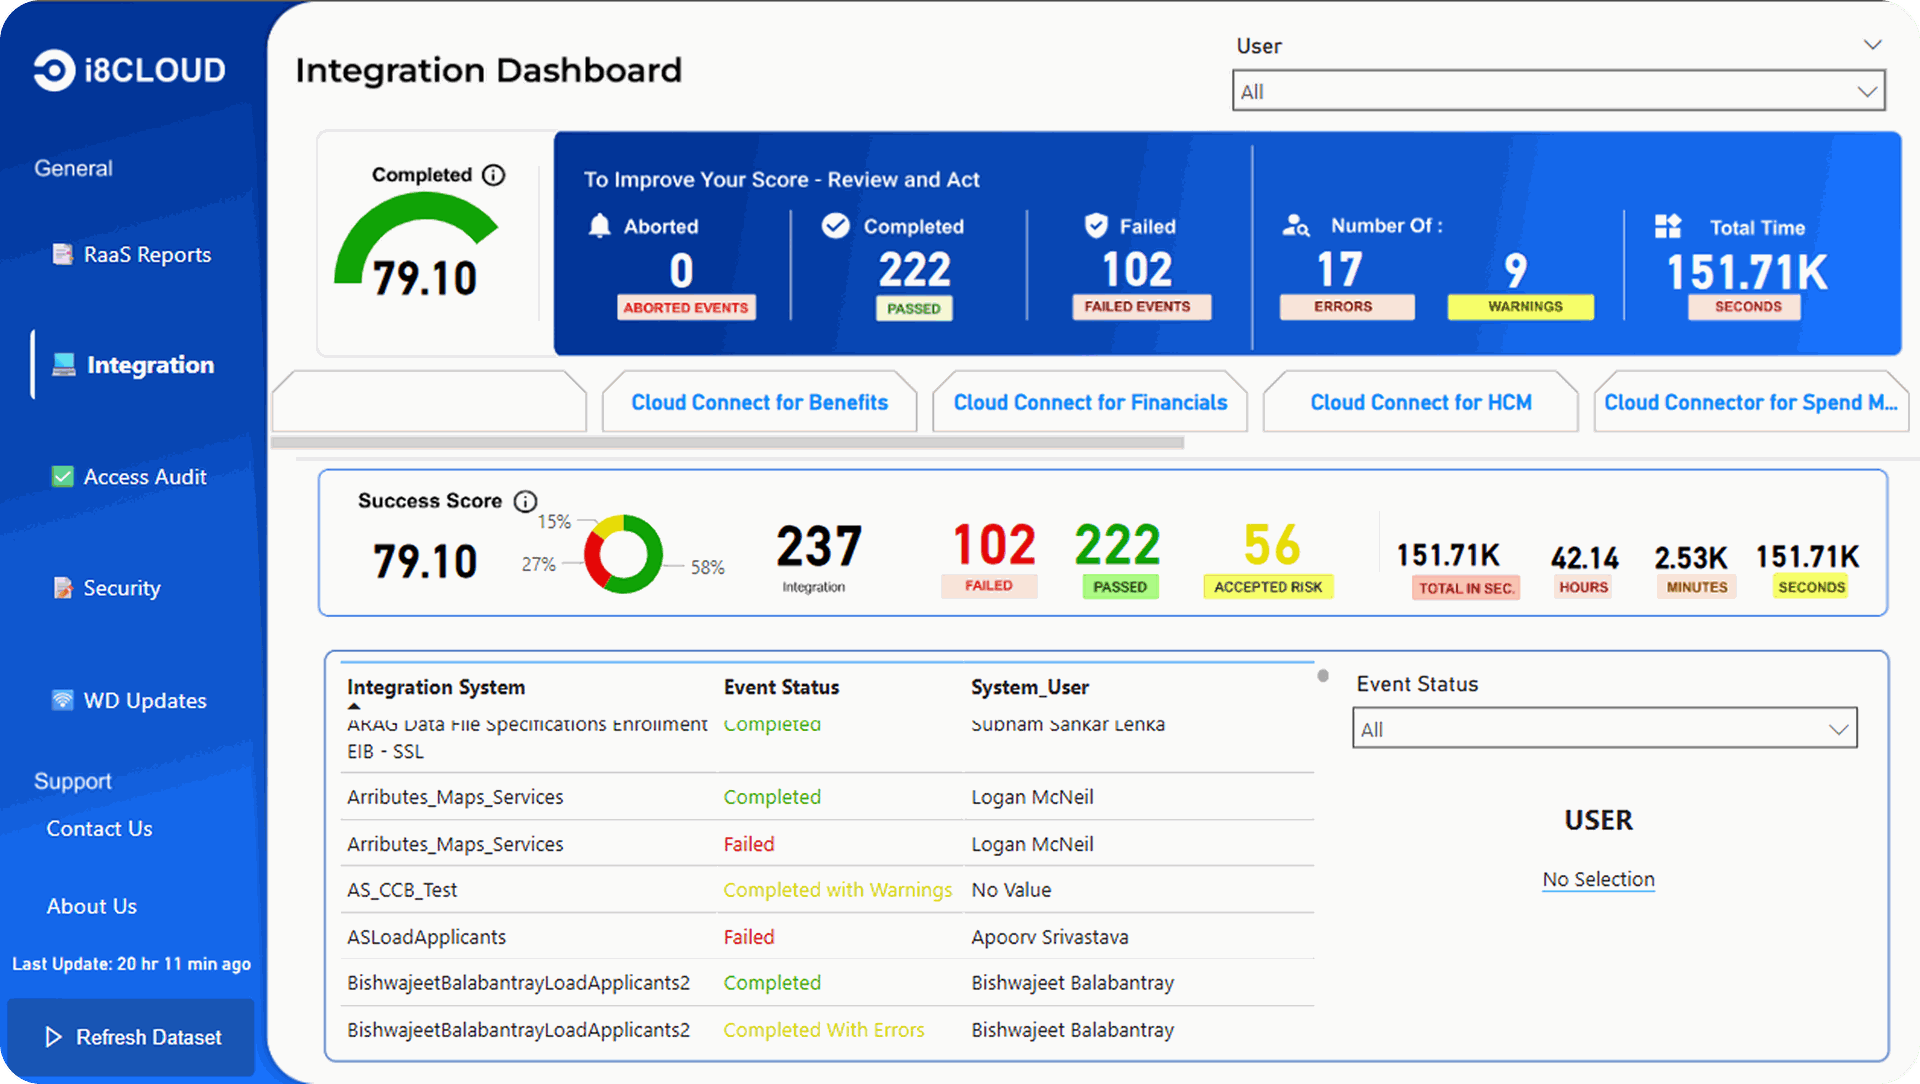Open the User filter dropdown
This screenshot has height=1084, width=1920.
pos(1556,91)
